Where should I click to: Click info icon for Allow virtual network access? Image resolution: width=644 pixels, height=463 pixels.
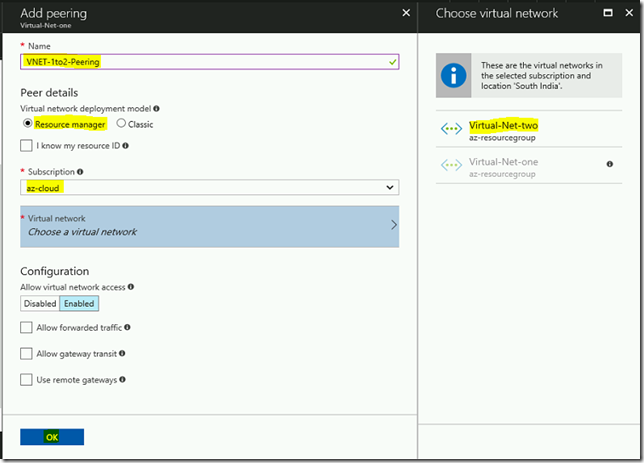pos(131,287)
